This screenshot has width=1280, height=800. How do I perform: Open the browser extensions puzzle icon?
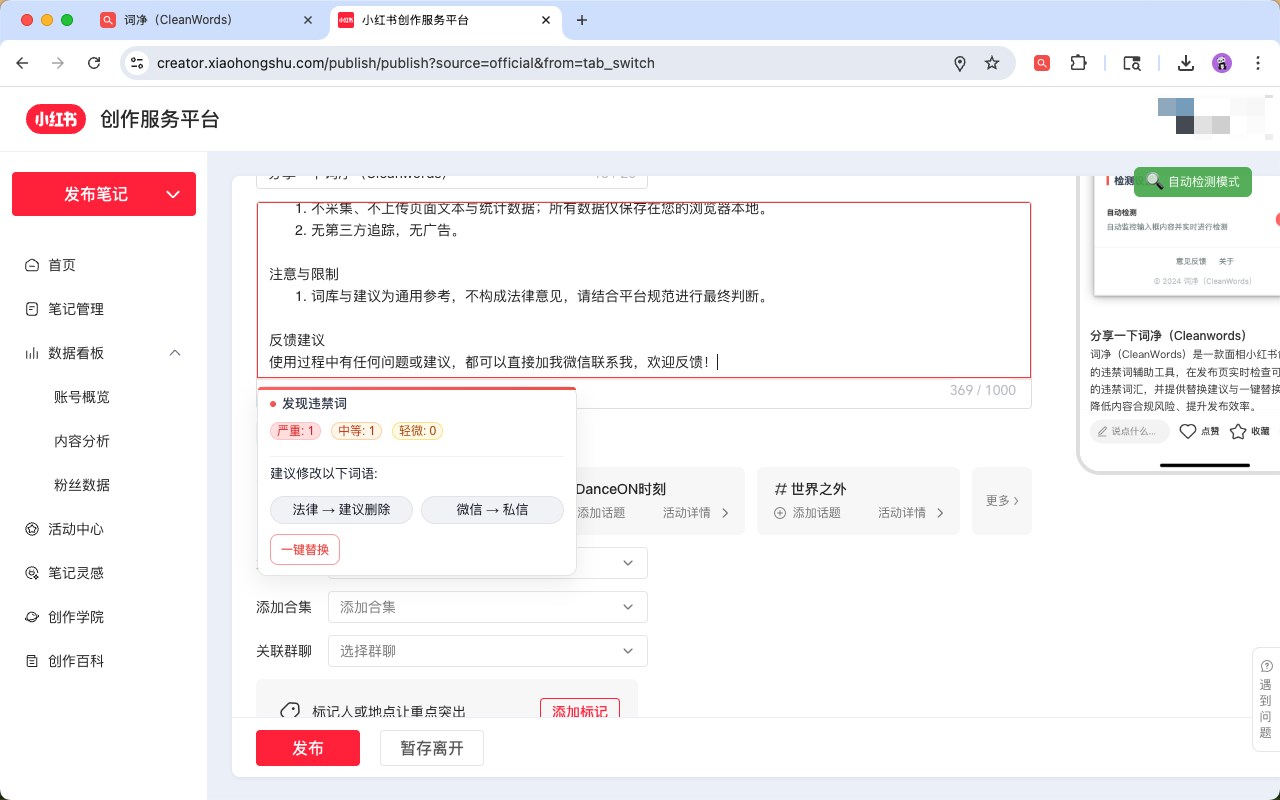click(1078, 63)
